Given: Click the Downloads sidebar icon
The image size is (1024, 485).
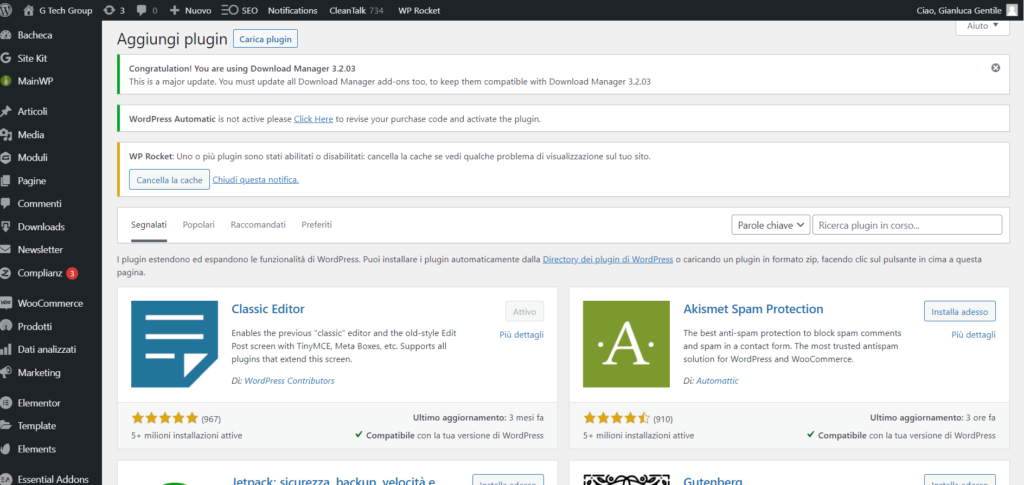Looking at the screenshot, I should tap(6, 227).
